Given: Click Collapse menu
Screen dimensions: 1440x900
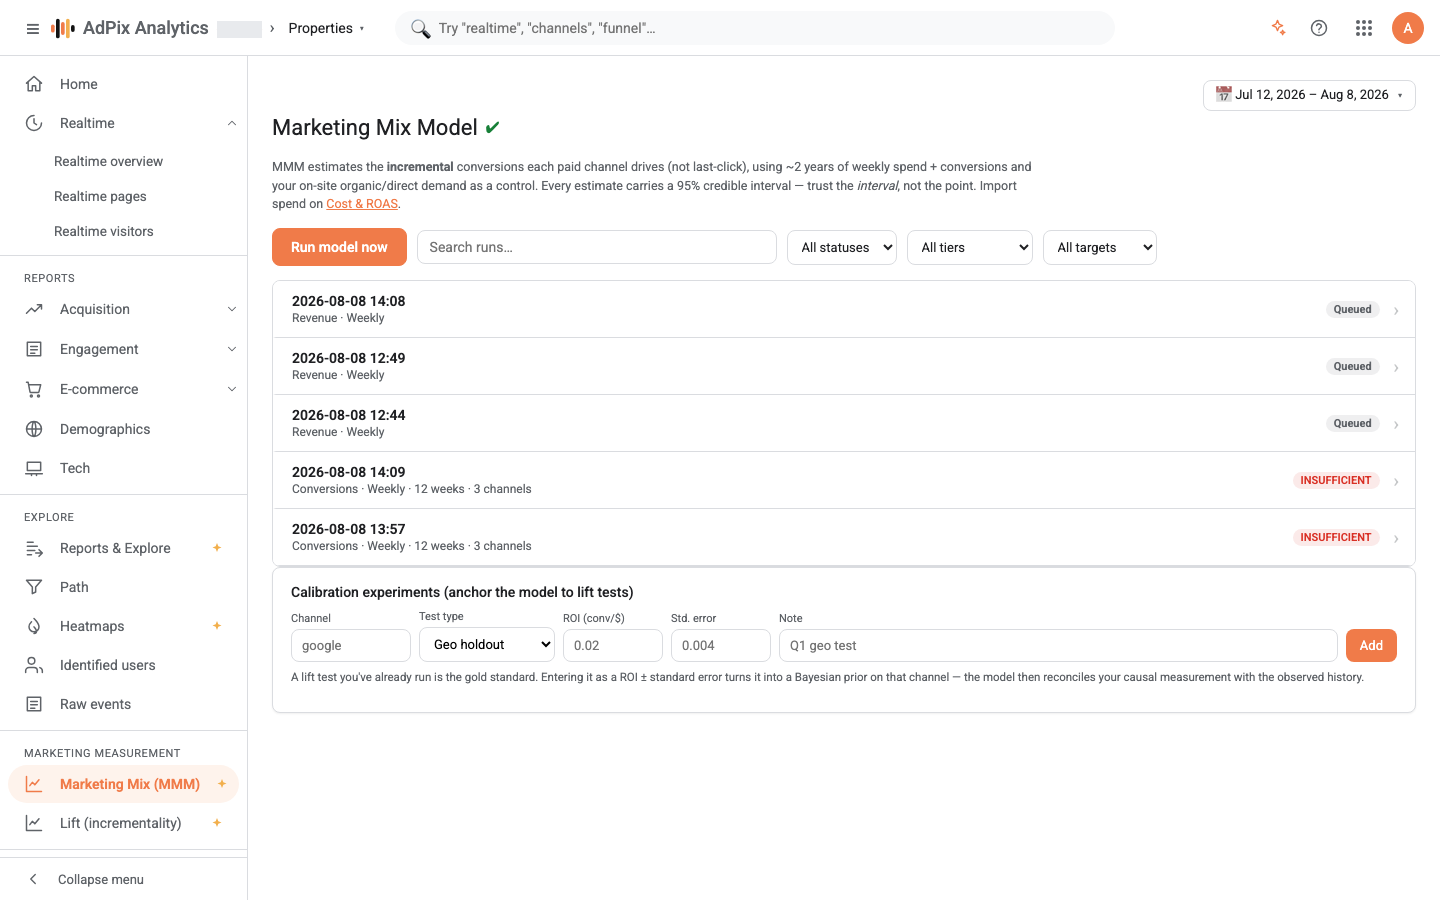Looking at the screenshot, I should click(100, 879).
